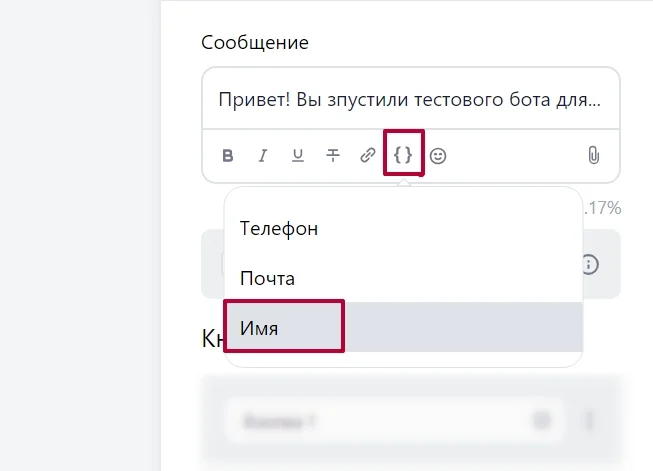Image resolution: width=653 pixels, height=471 pixels.
Task: Apply italic formatting to the message
Action: click(263, 156)
